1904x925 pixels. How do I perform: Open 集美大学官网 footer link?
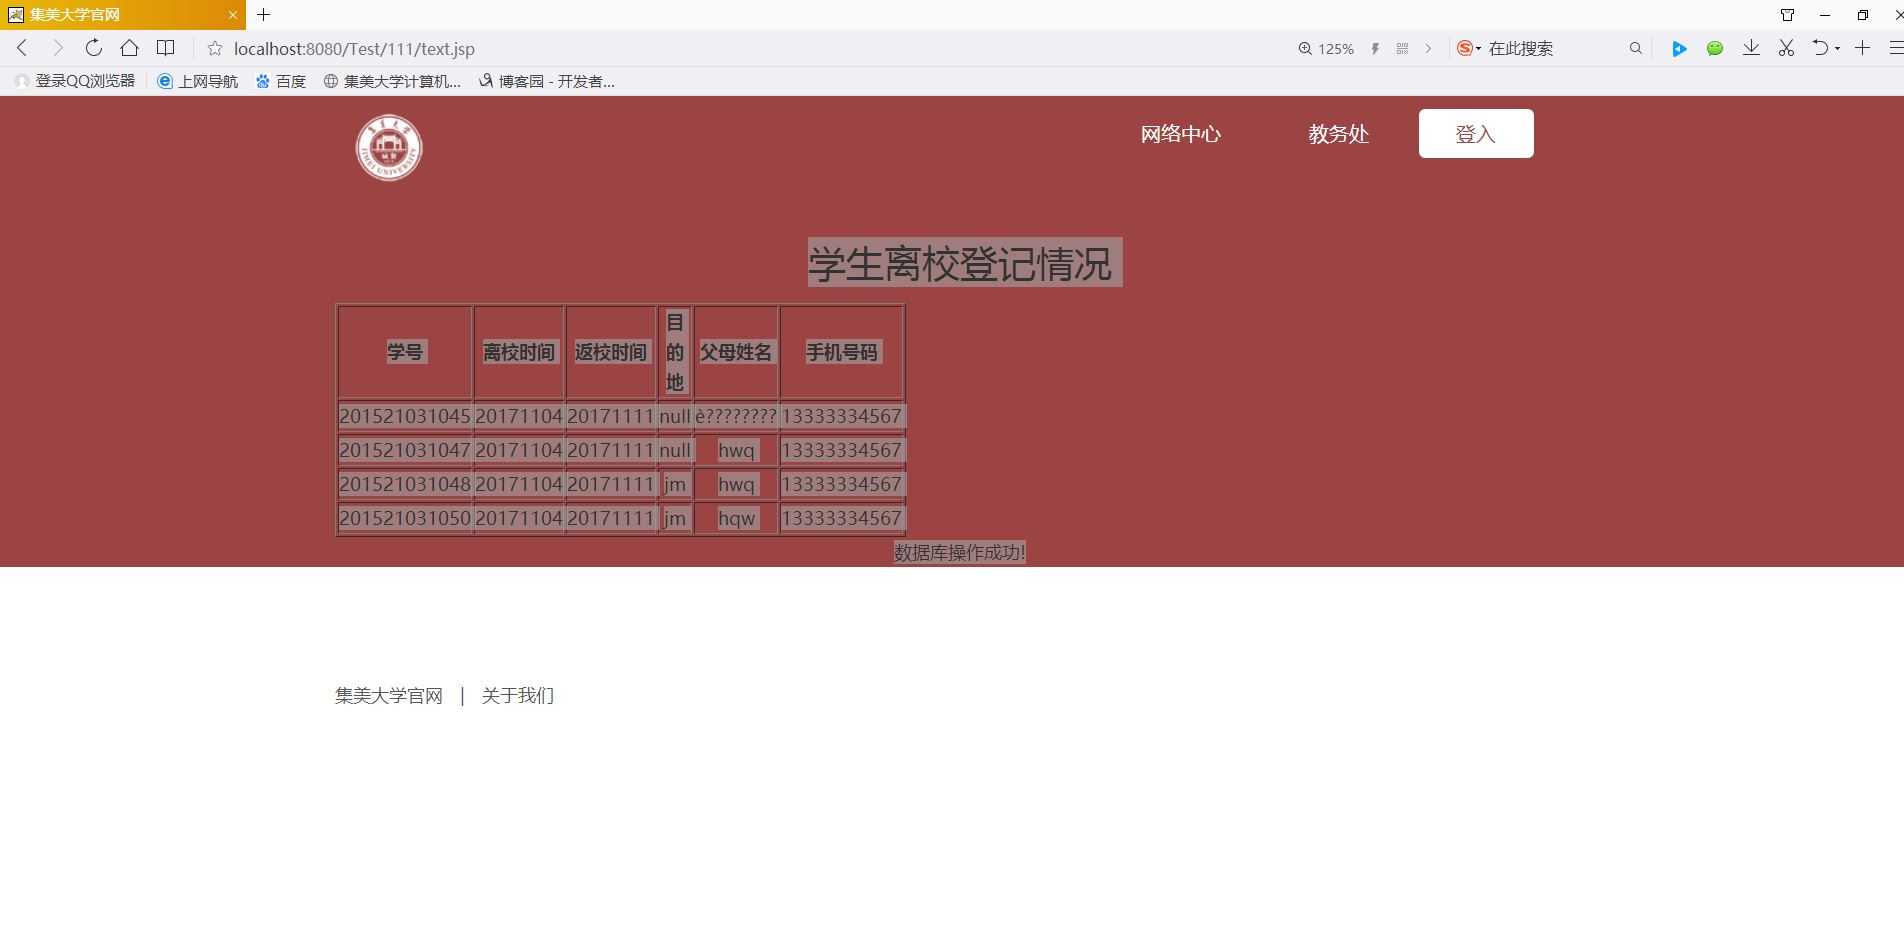(x=389, y=695)
